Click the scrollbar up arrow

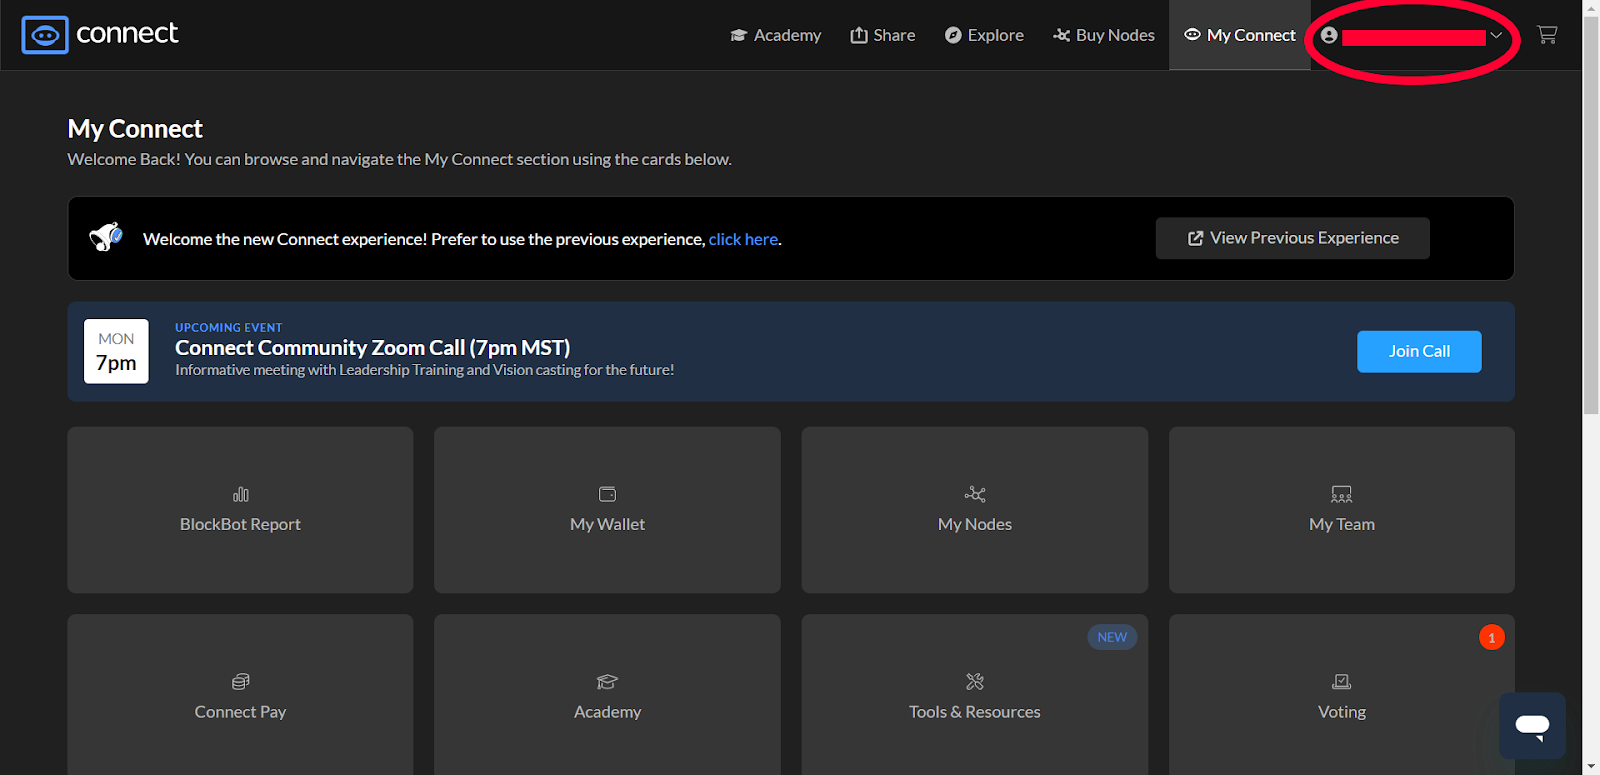(1591, 8)
